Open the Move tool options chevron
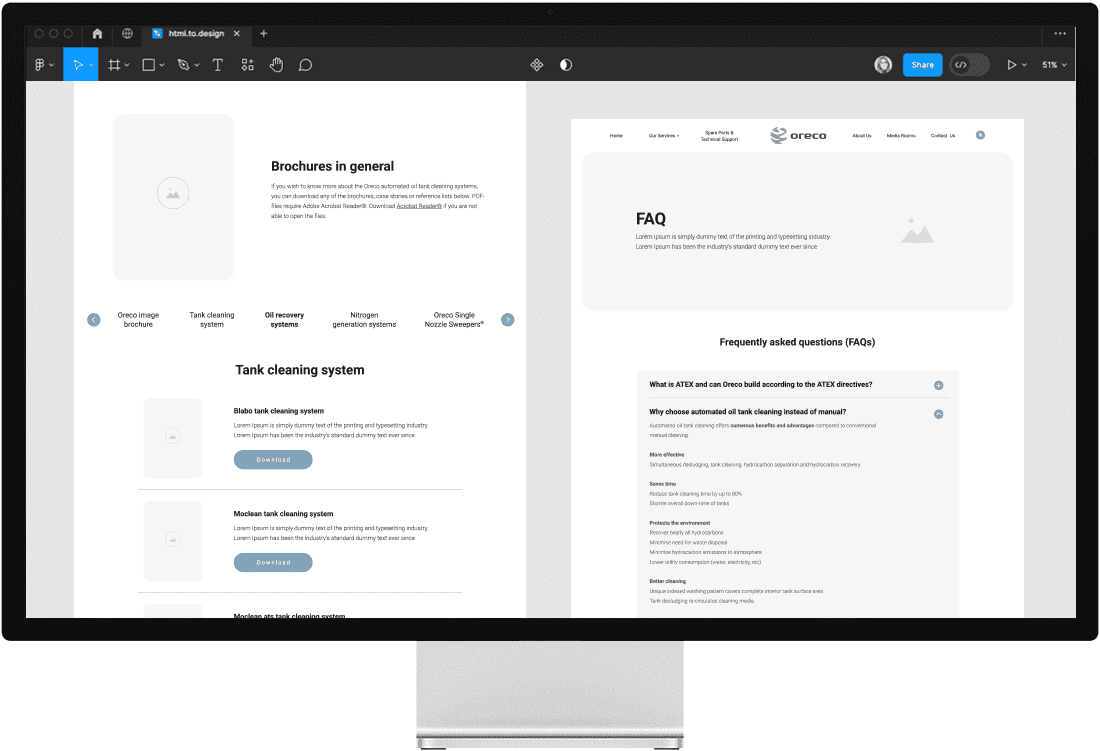1100x751 pixels. point(91,65)
